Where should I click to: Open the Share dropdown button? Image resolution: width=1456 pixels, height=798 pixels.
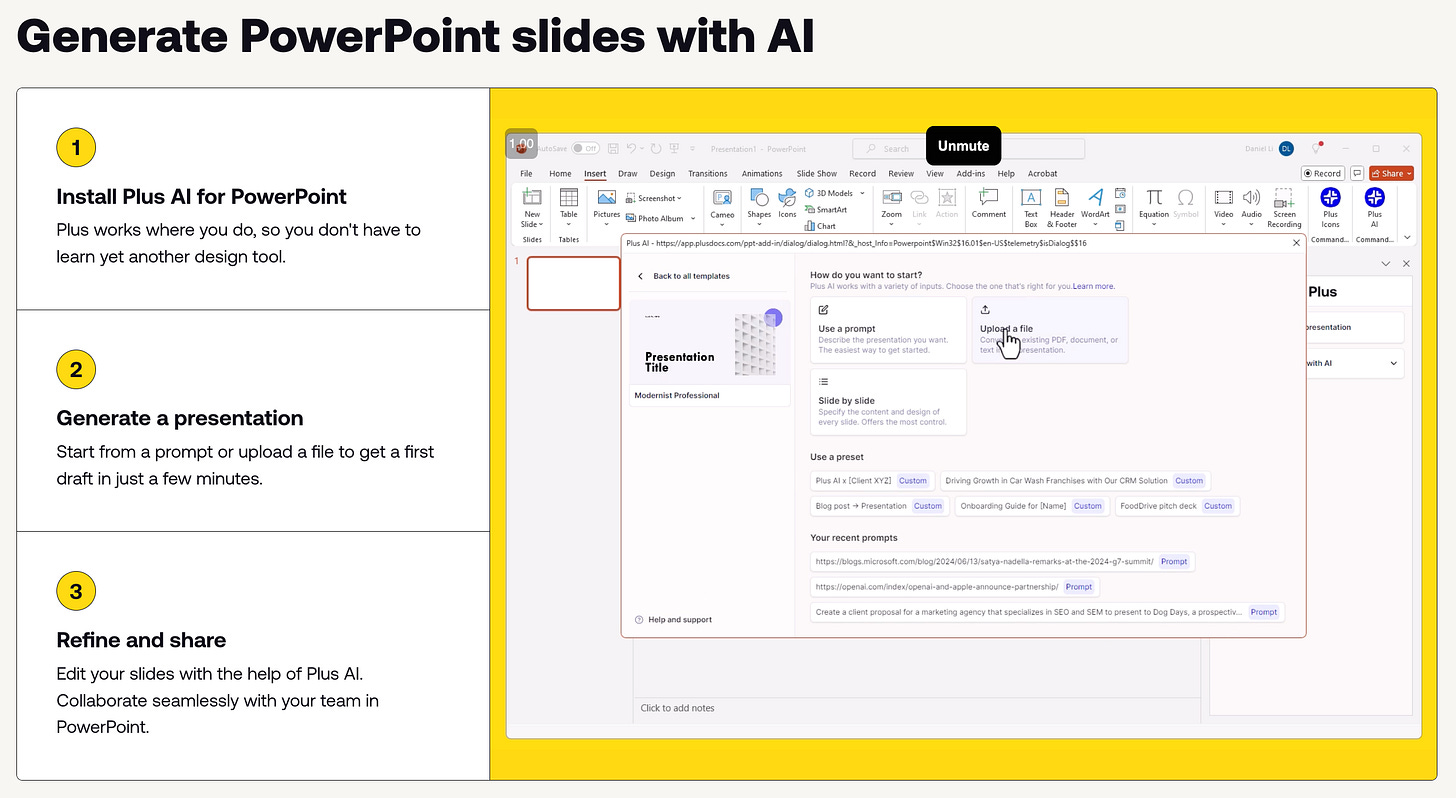point(1391,173)
